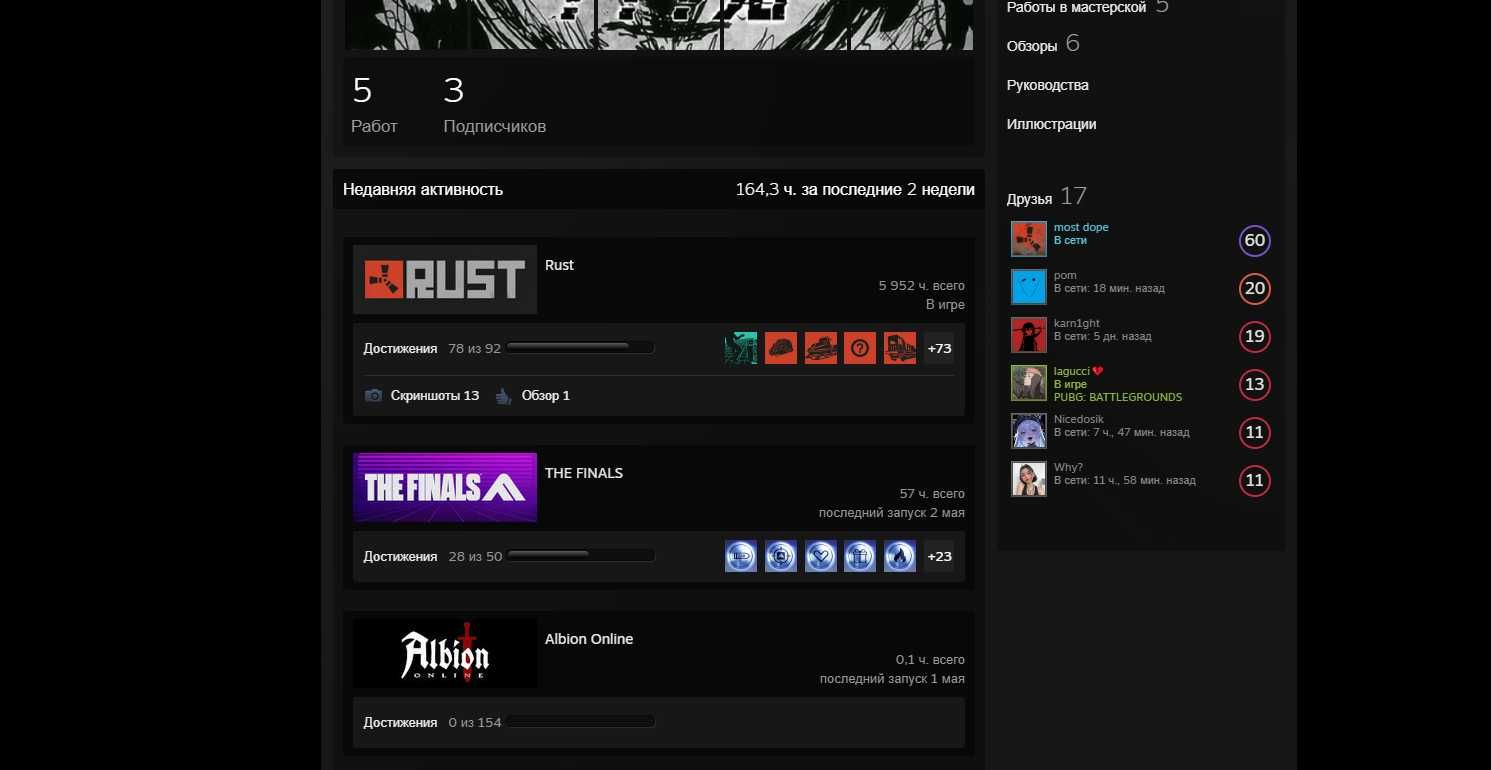This screenshot has height=770, width=1491.
Task: Open Rust Достижения 78 из 92
Action: 432,348
